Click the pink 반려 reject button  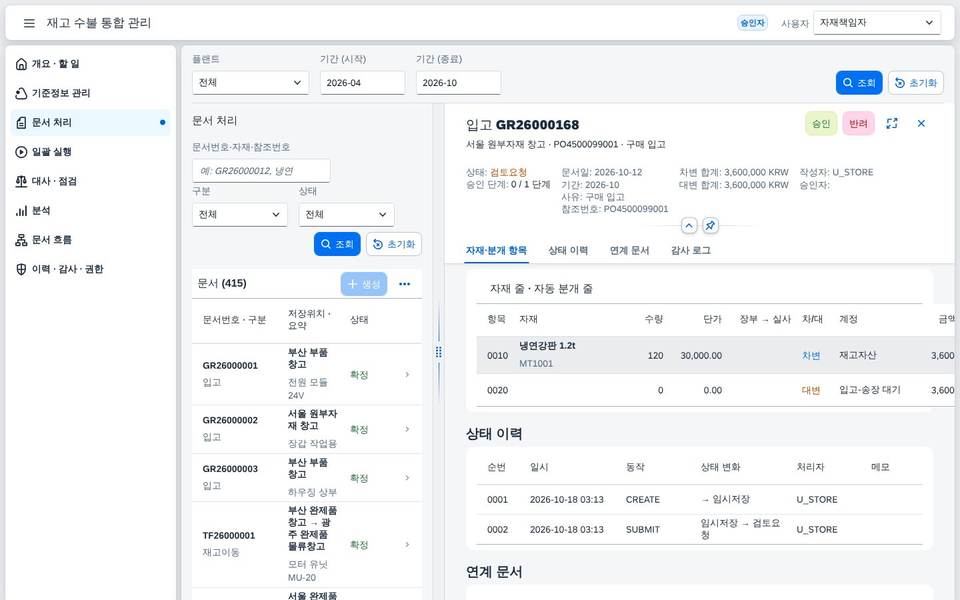tap(858, 124)
